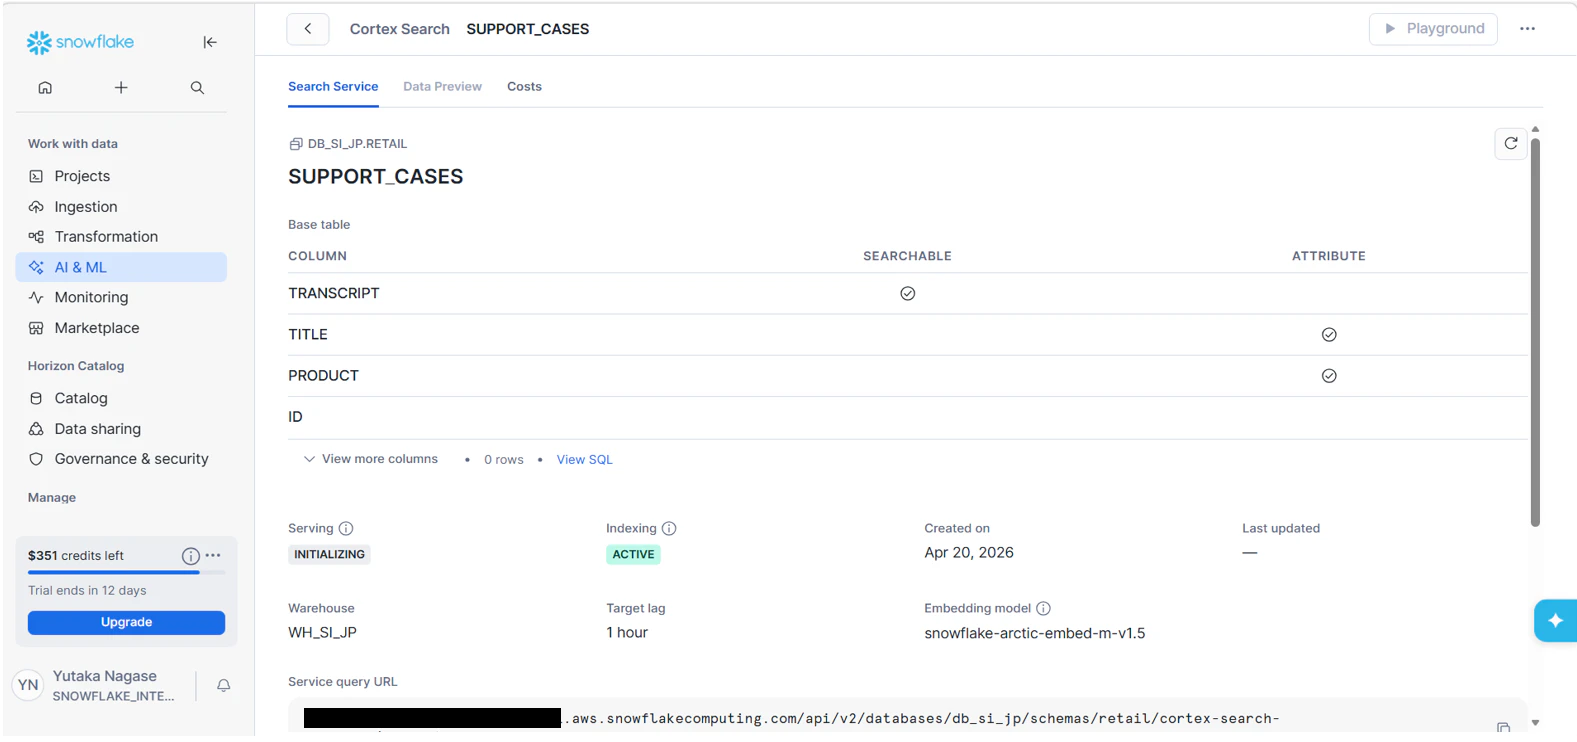Open the notifications bell

pyautogui.click(x=224, y=685)
